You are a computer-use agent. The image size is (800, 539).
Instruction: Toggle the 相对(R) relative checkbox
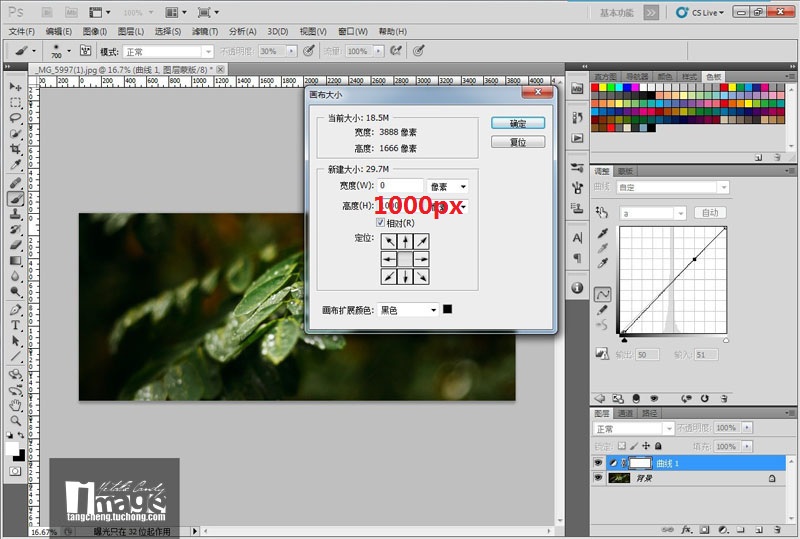(x=380, y=222)
